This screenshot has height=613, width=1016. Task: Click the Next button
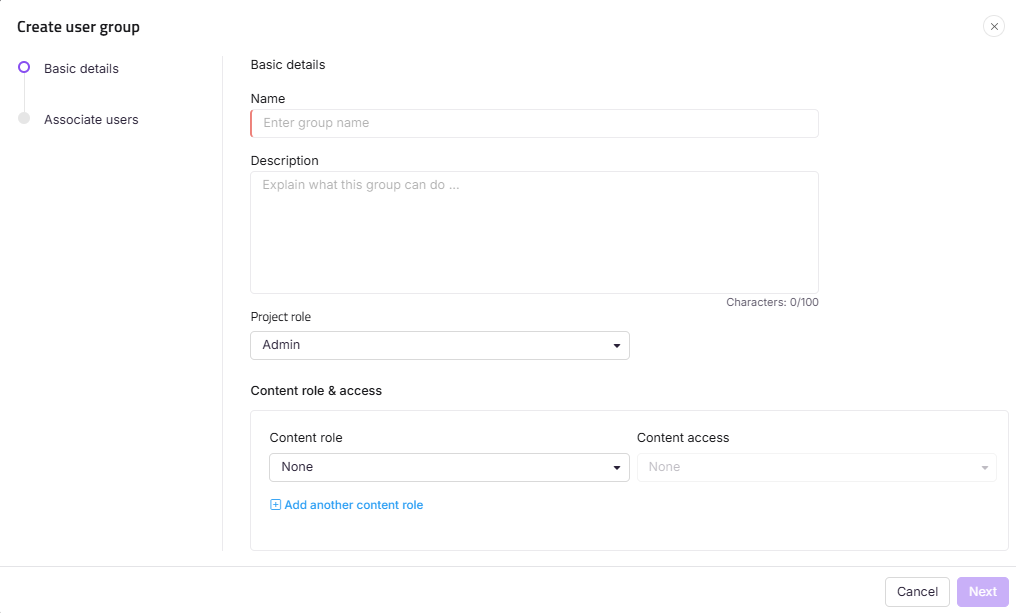(x=981, y=591)
